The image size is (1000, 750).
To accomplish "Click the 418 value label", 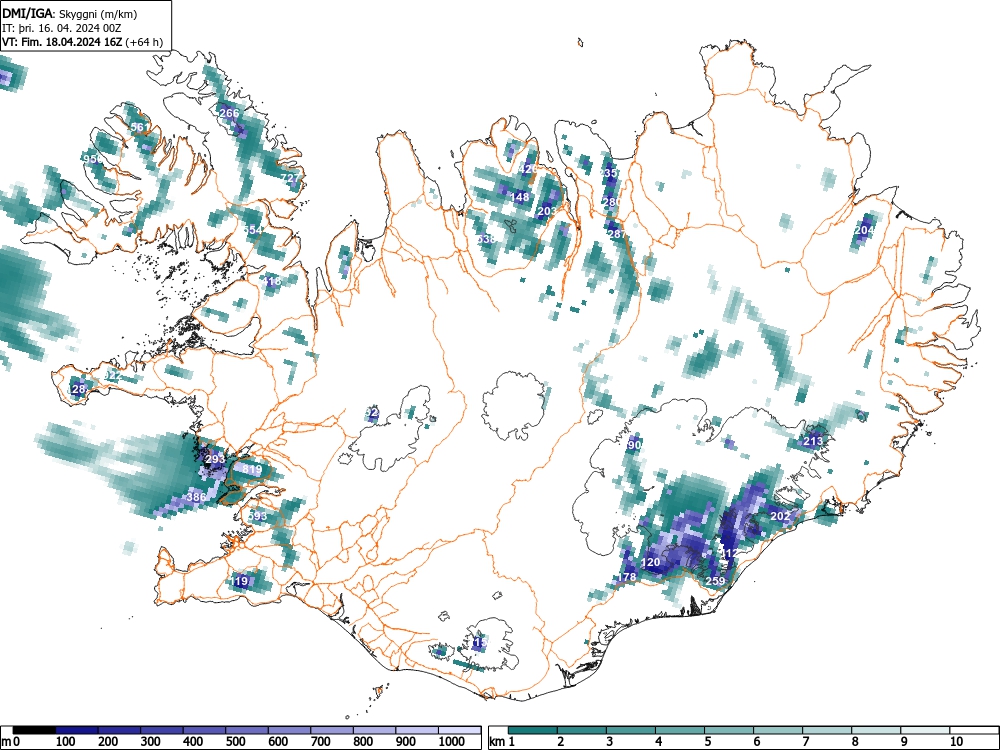I will [x=272, y=281].
